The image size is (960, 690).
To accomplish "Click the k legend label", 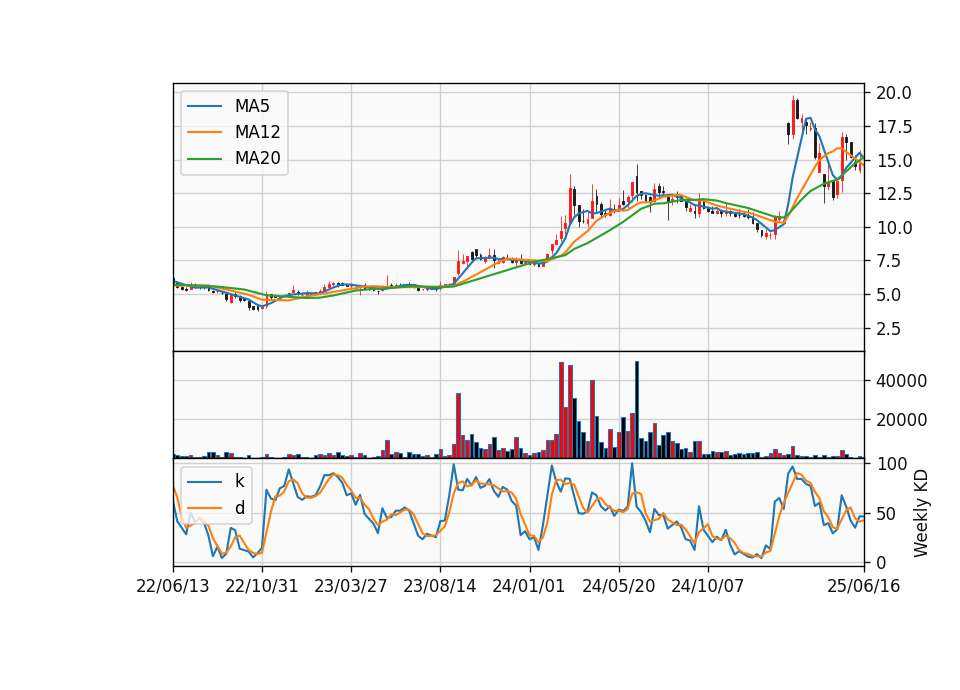I will pyautogui.click(x=239, y=481).
